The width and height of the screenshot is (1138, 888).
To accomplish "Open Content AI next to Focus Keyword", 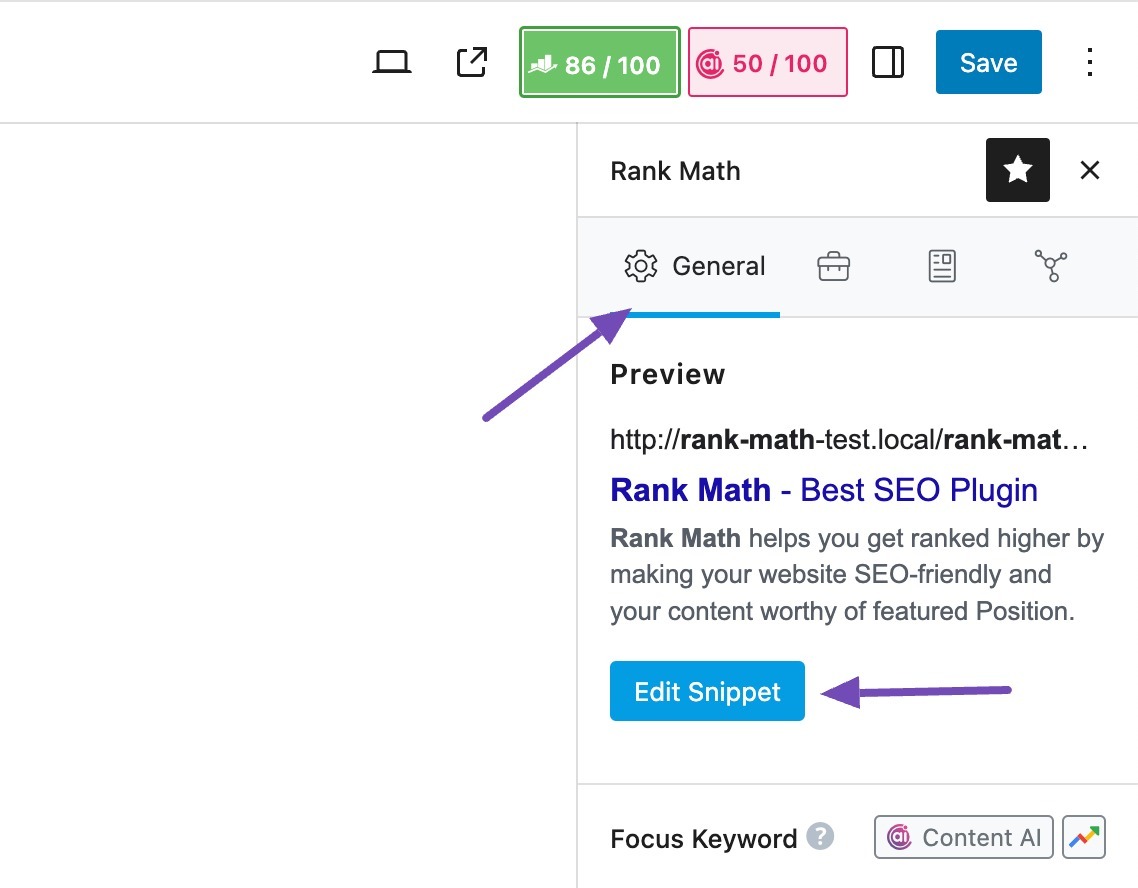I will tap(962, 837).
